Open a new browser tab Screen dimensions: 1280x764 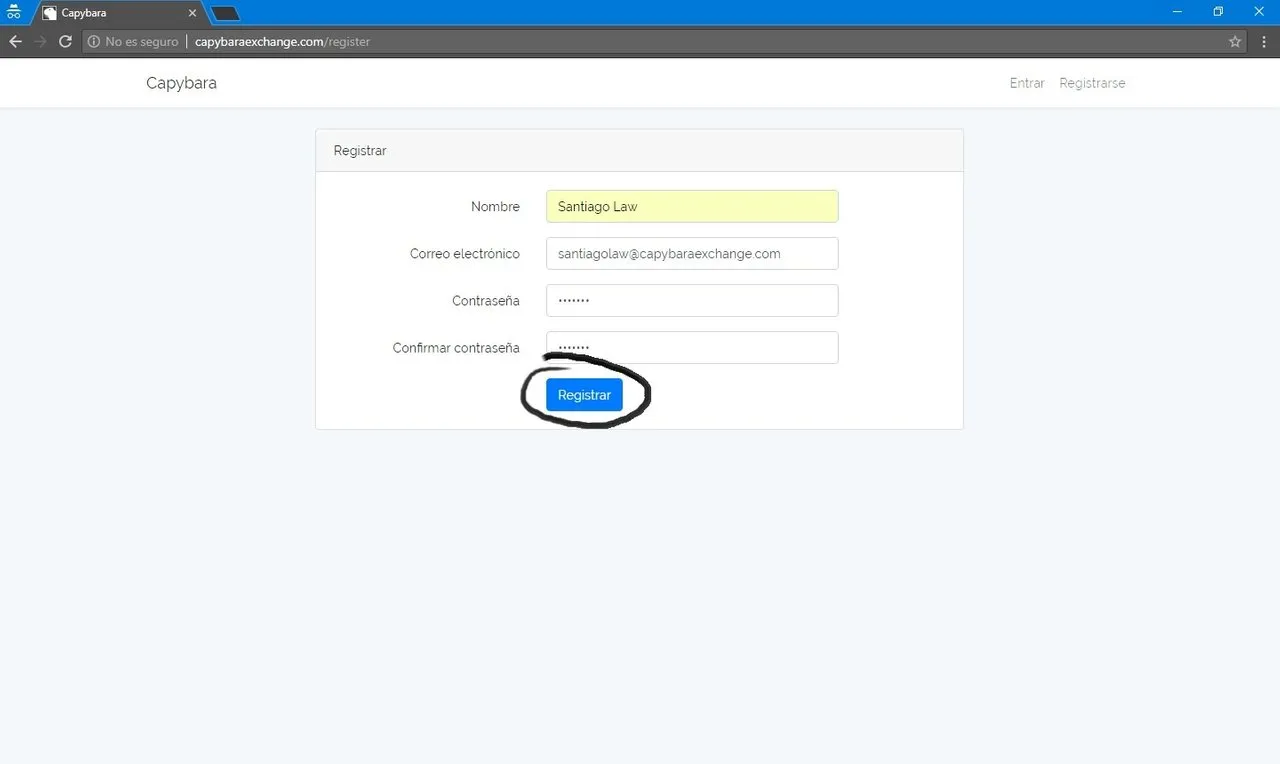pos(226,13)
